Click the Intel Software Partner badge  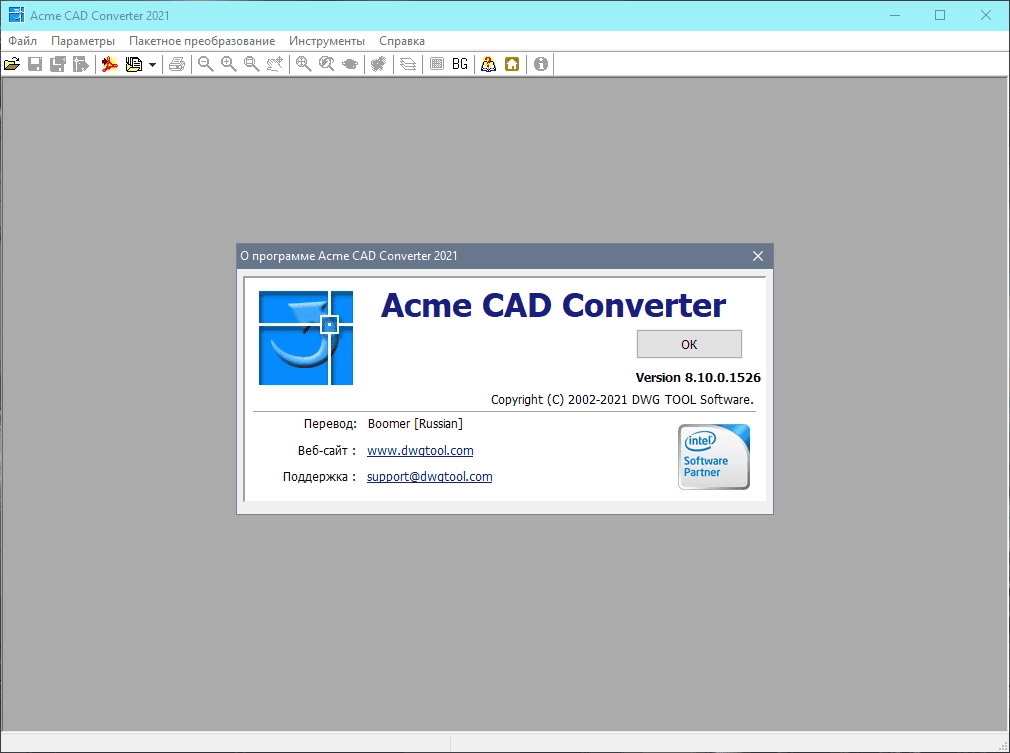[x=714, y=457]
